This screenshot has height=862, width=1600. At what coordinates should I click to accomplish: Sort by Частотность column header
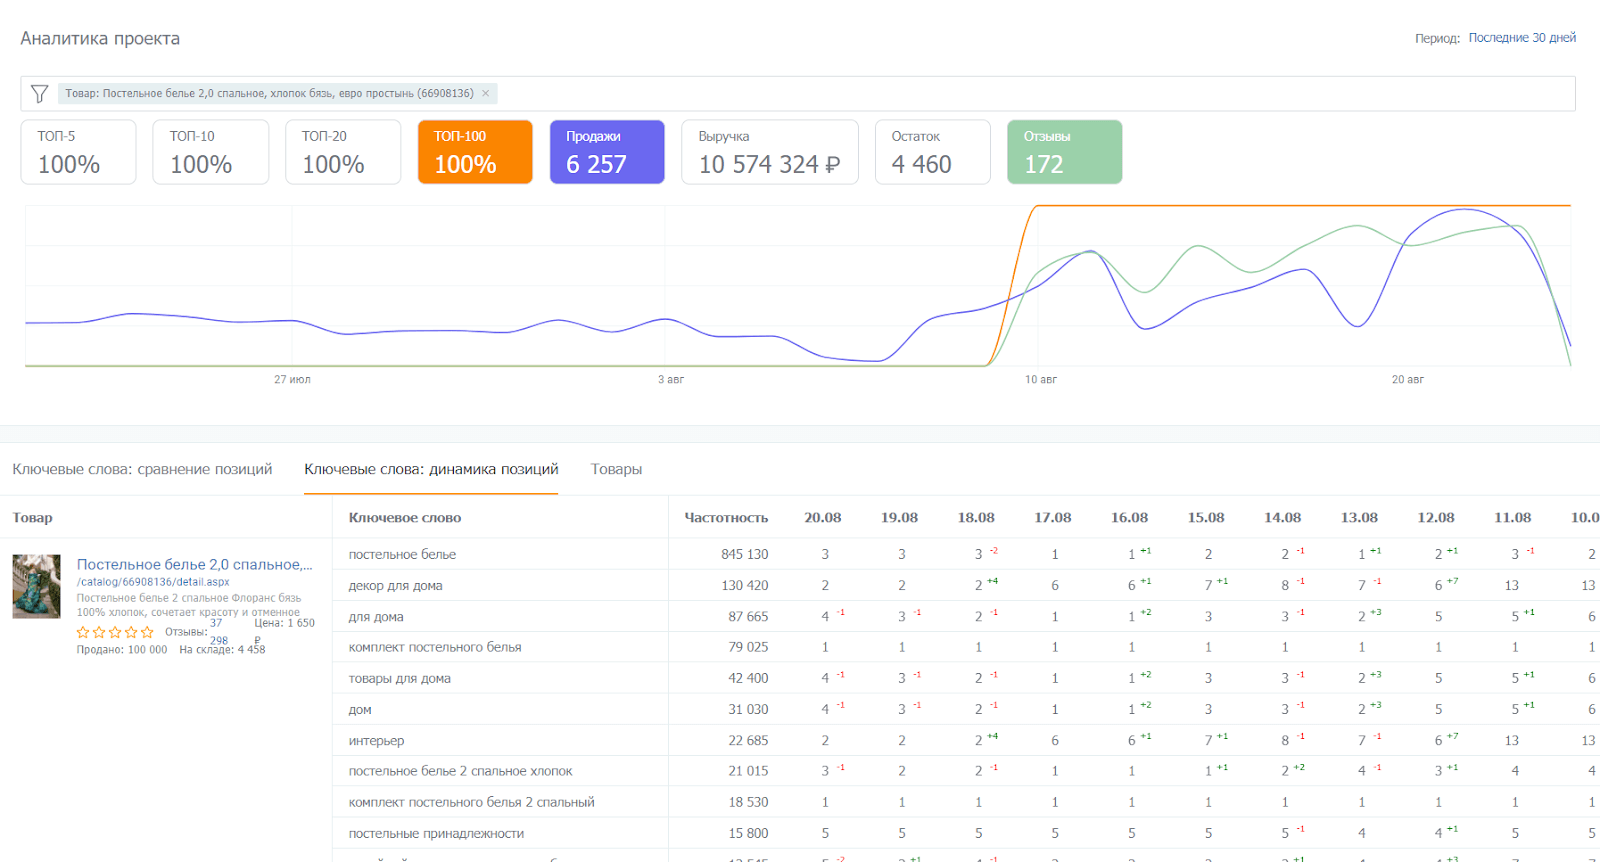pyautogui.click(x=725, y=518)
